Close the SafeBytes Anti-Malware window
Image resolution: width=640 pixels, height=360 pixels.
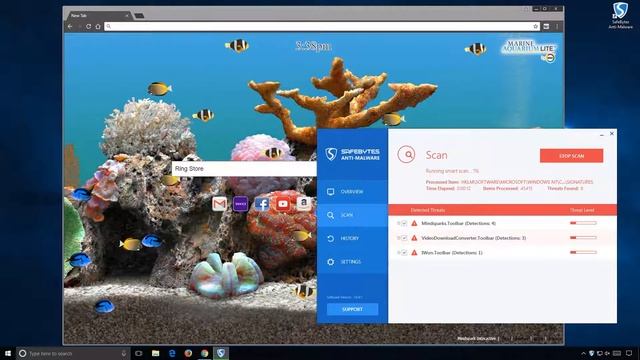(612, 133)
